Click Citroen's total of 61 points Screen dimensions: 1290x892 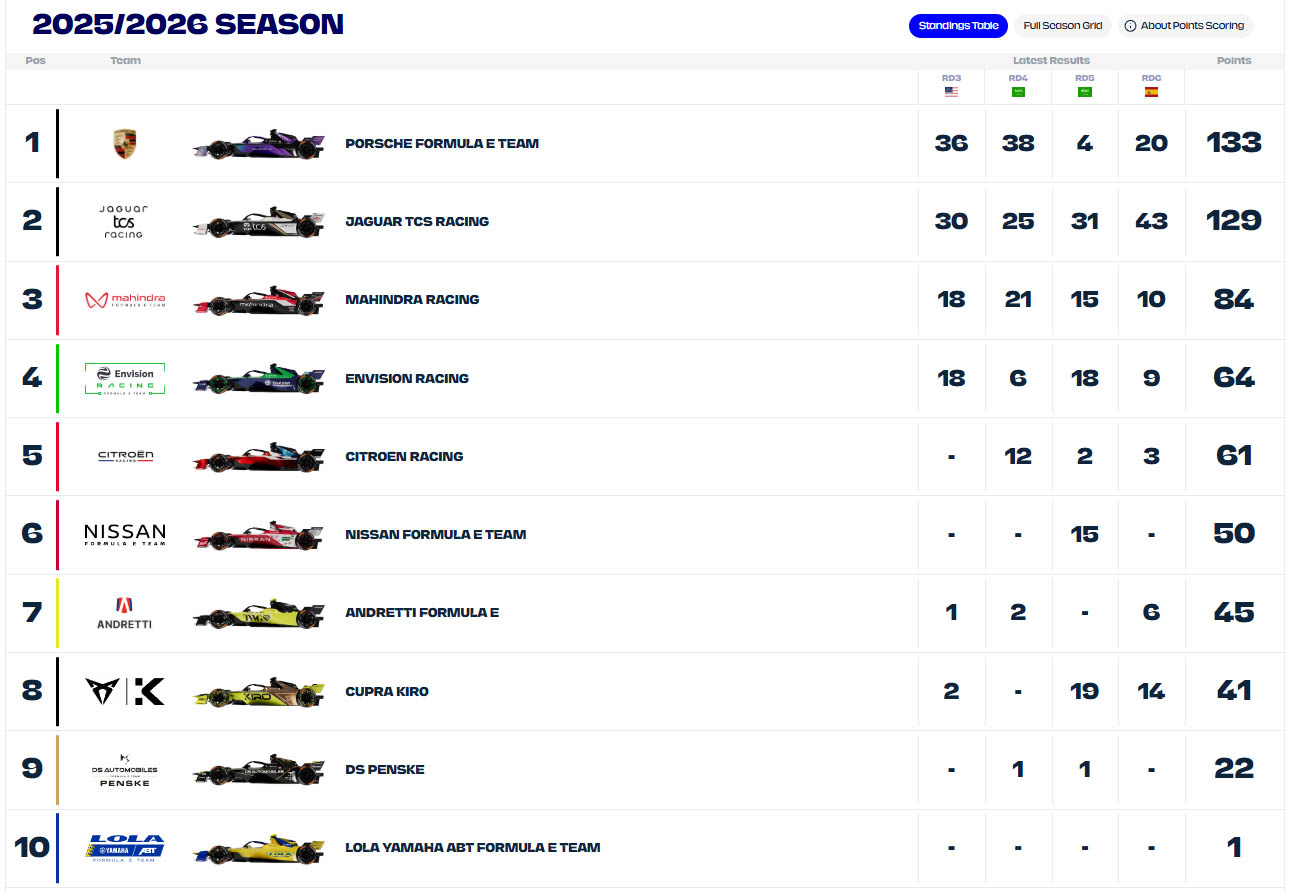click(x=1234, y=456)
